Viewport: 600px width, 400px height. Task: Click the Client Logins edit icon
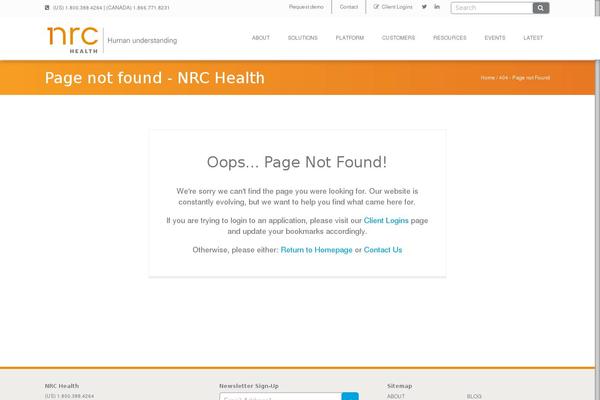376,7
